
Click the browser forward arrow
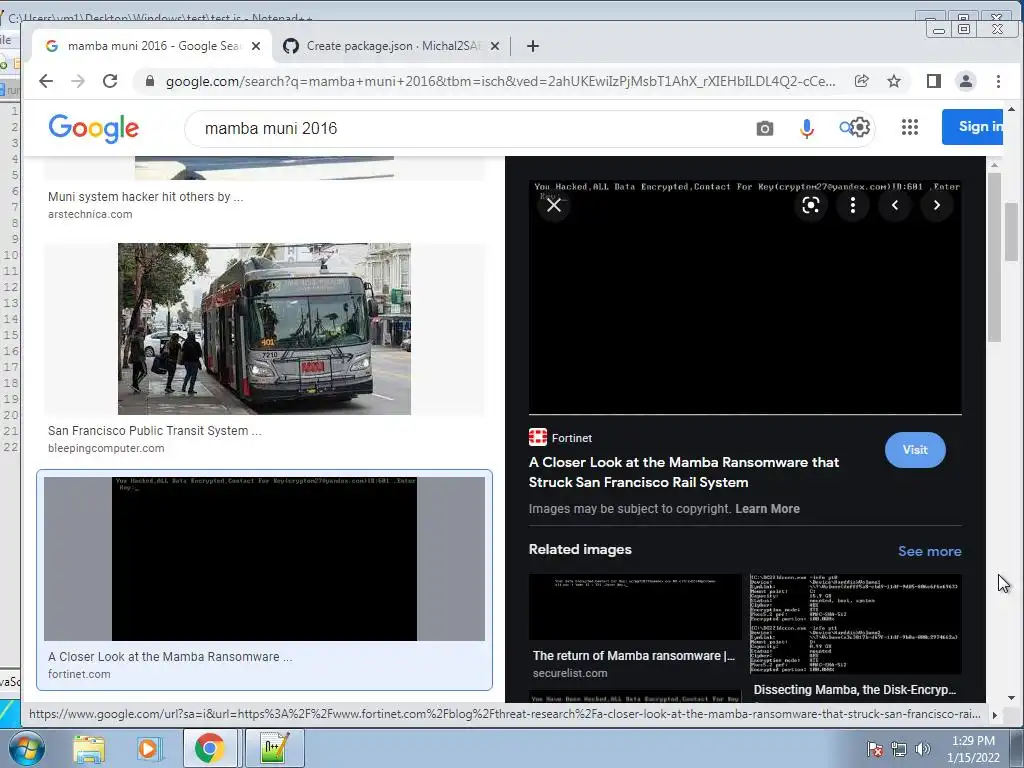pyautogui.click(x=78, y=81)
